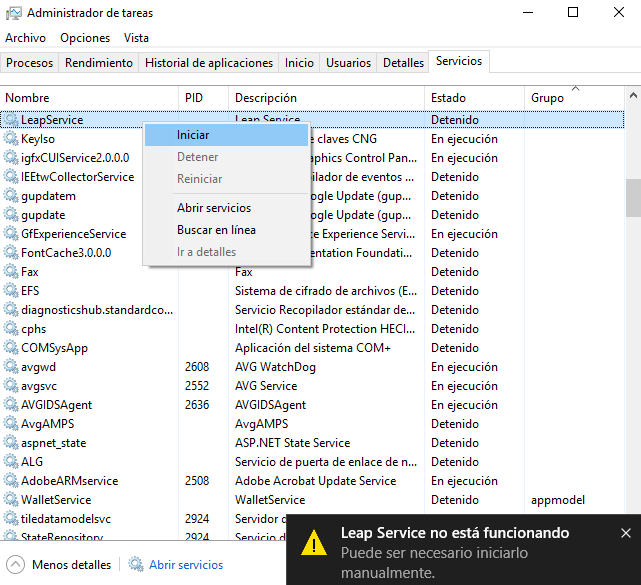
Task: Click the Task Manager icon in title bar
Action: [x=13, y=13]
